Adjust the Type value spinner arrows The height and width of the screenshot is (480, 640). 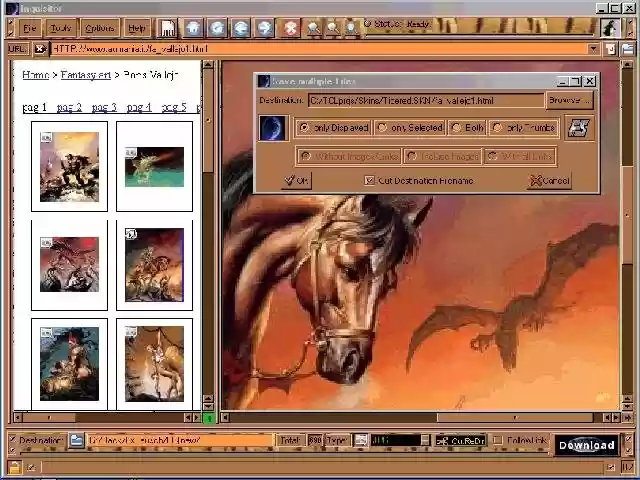coord(425,440)
